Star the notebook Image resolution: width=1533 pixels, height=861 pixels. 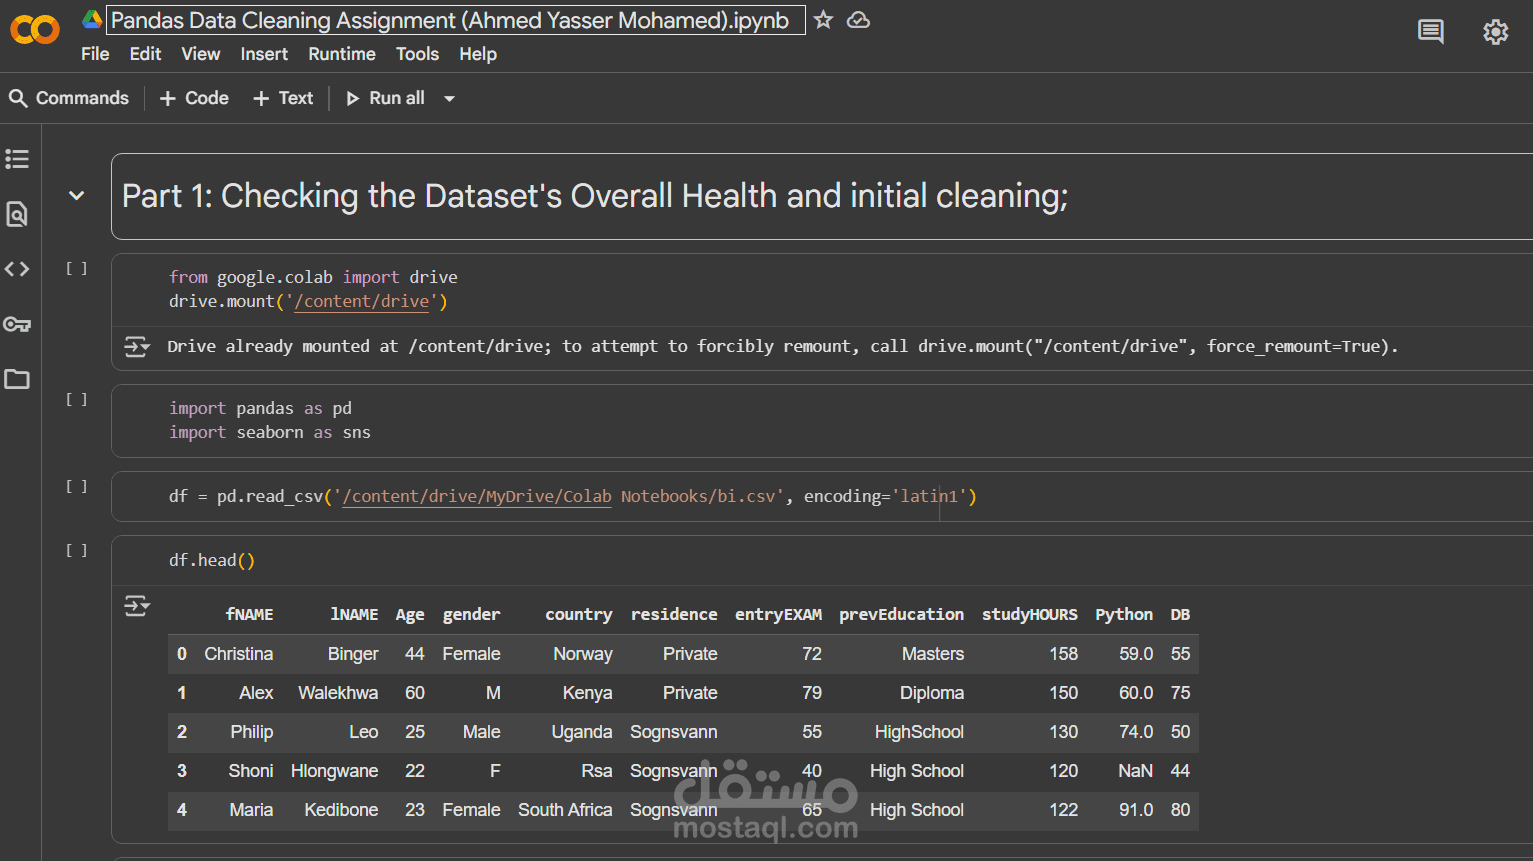coord(823,20)
